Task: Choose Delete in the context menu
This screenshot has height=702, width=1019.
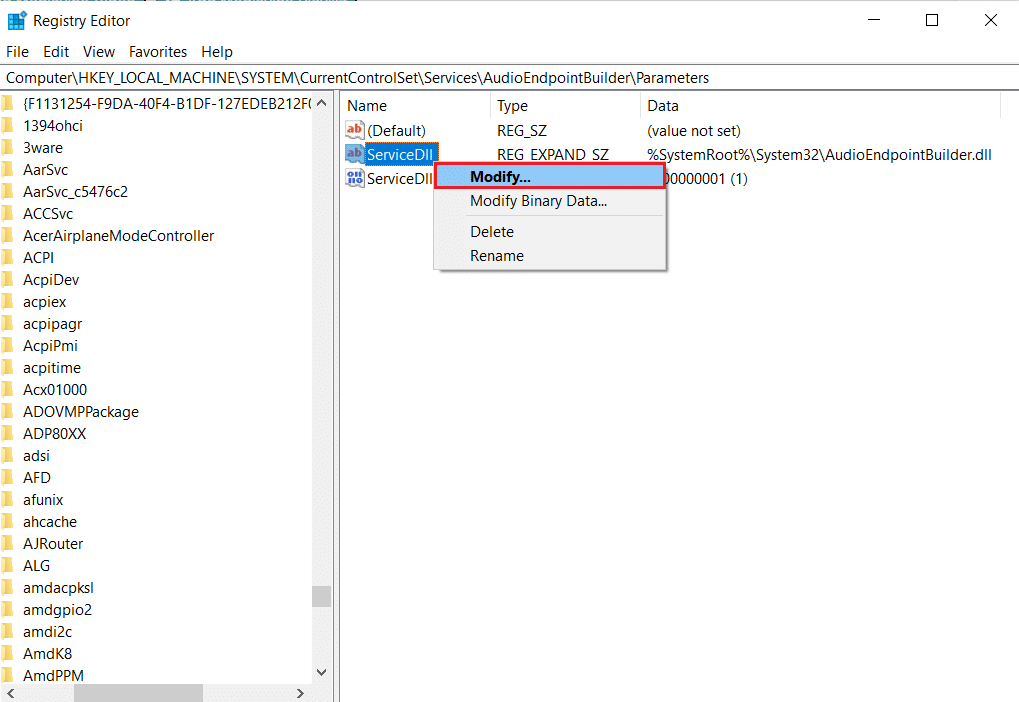Action: [x=492, y=232]
